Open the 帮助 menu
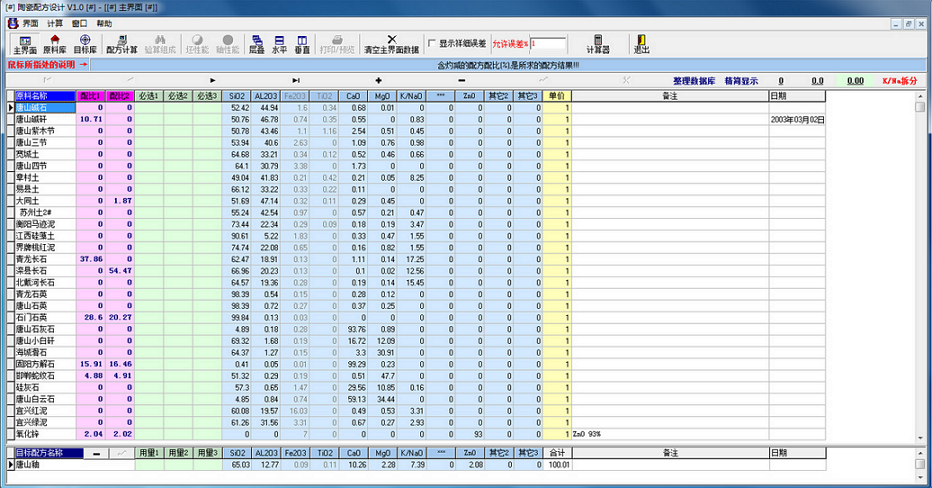The width and height of the screenshot is (932, 488). [105, 22]
